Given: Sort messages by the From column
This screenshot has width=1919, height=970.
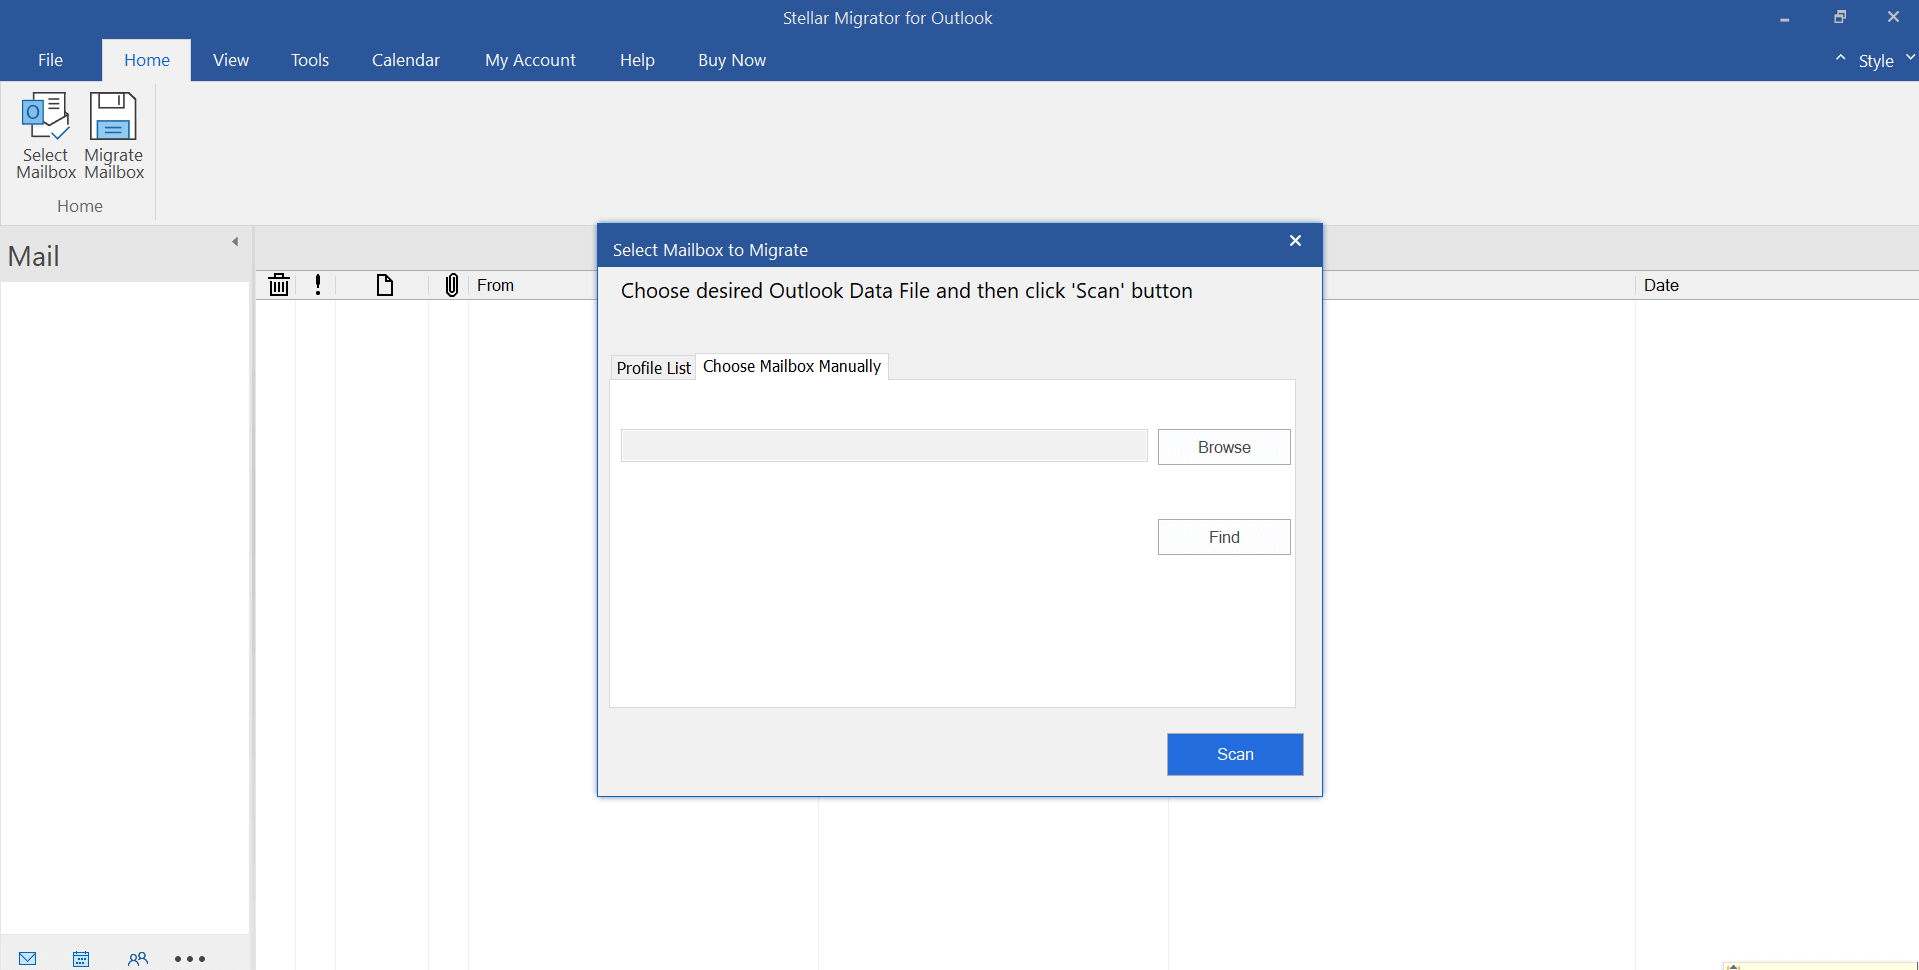Looking at the screenshot, I should [496, 285].
